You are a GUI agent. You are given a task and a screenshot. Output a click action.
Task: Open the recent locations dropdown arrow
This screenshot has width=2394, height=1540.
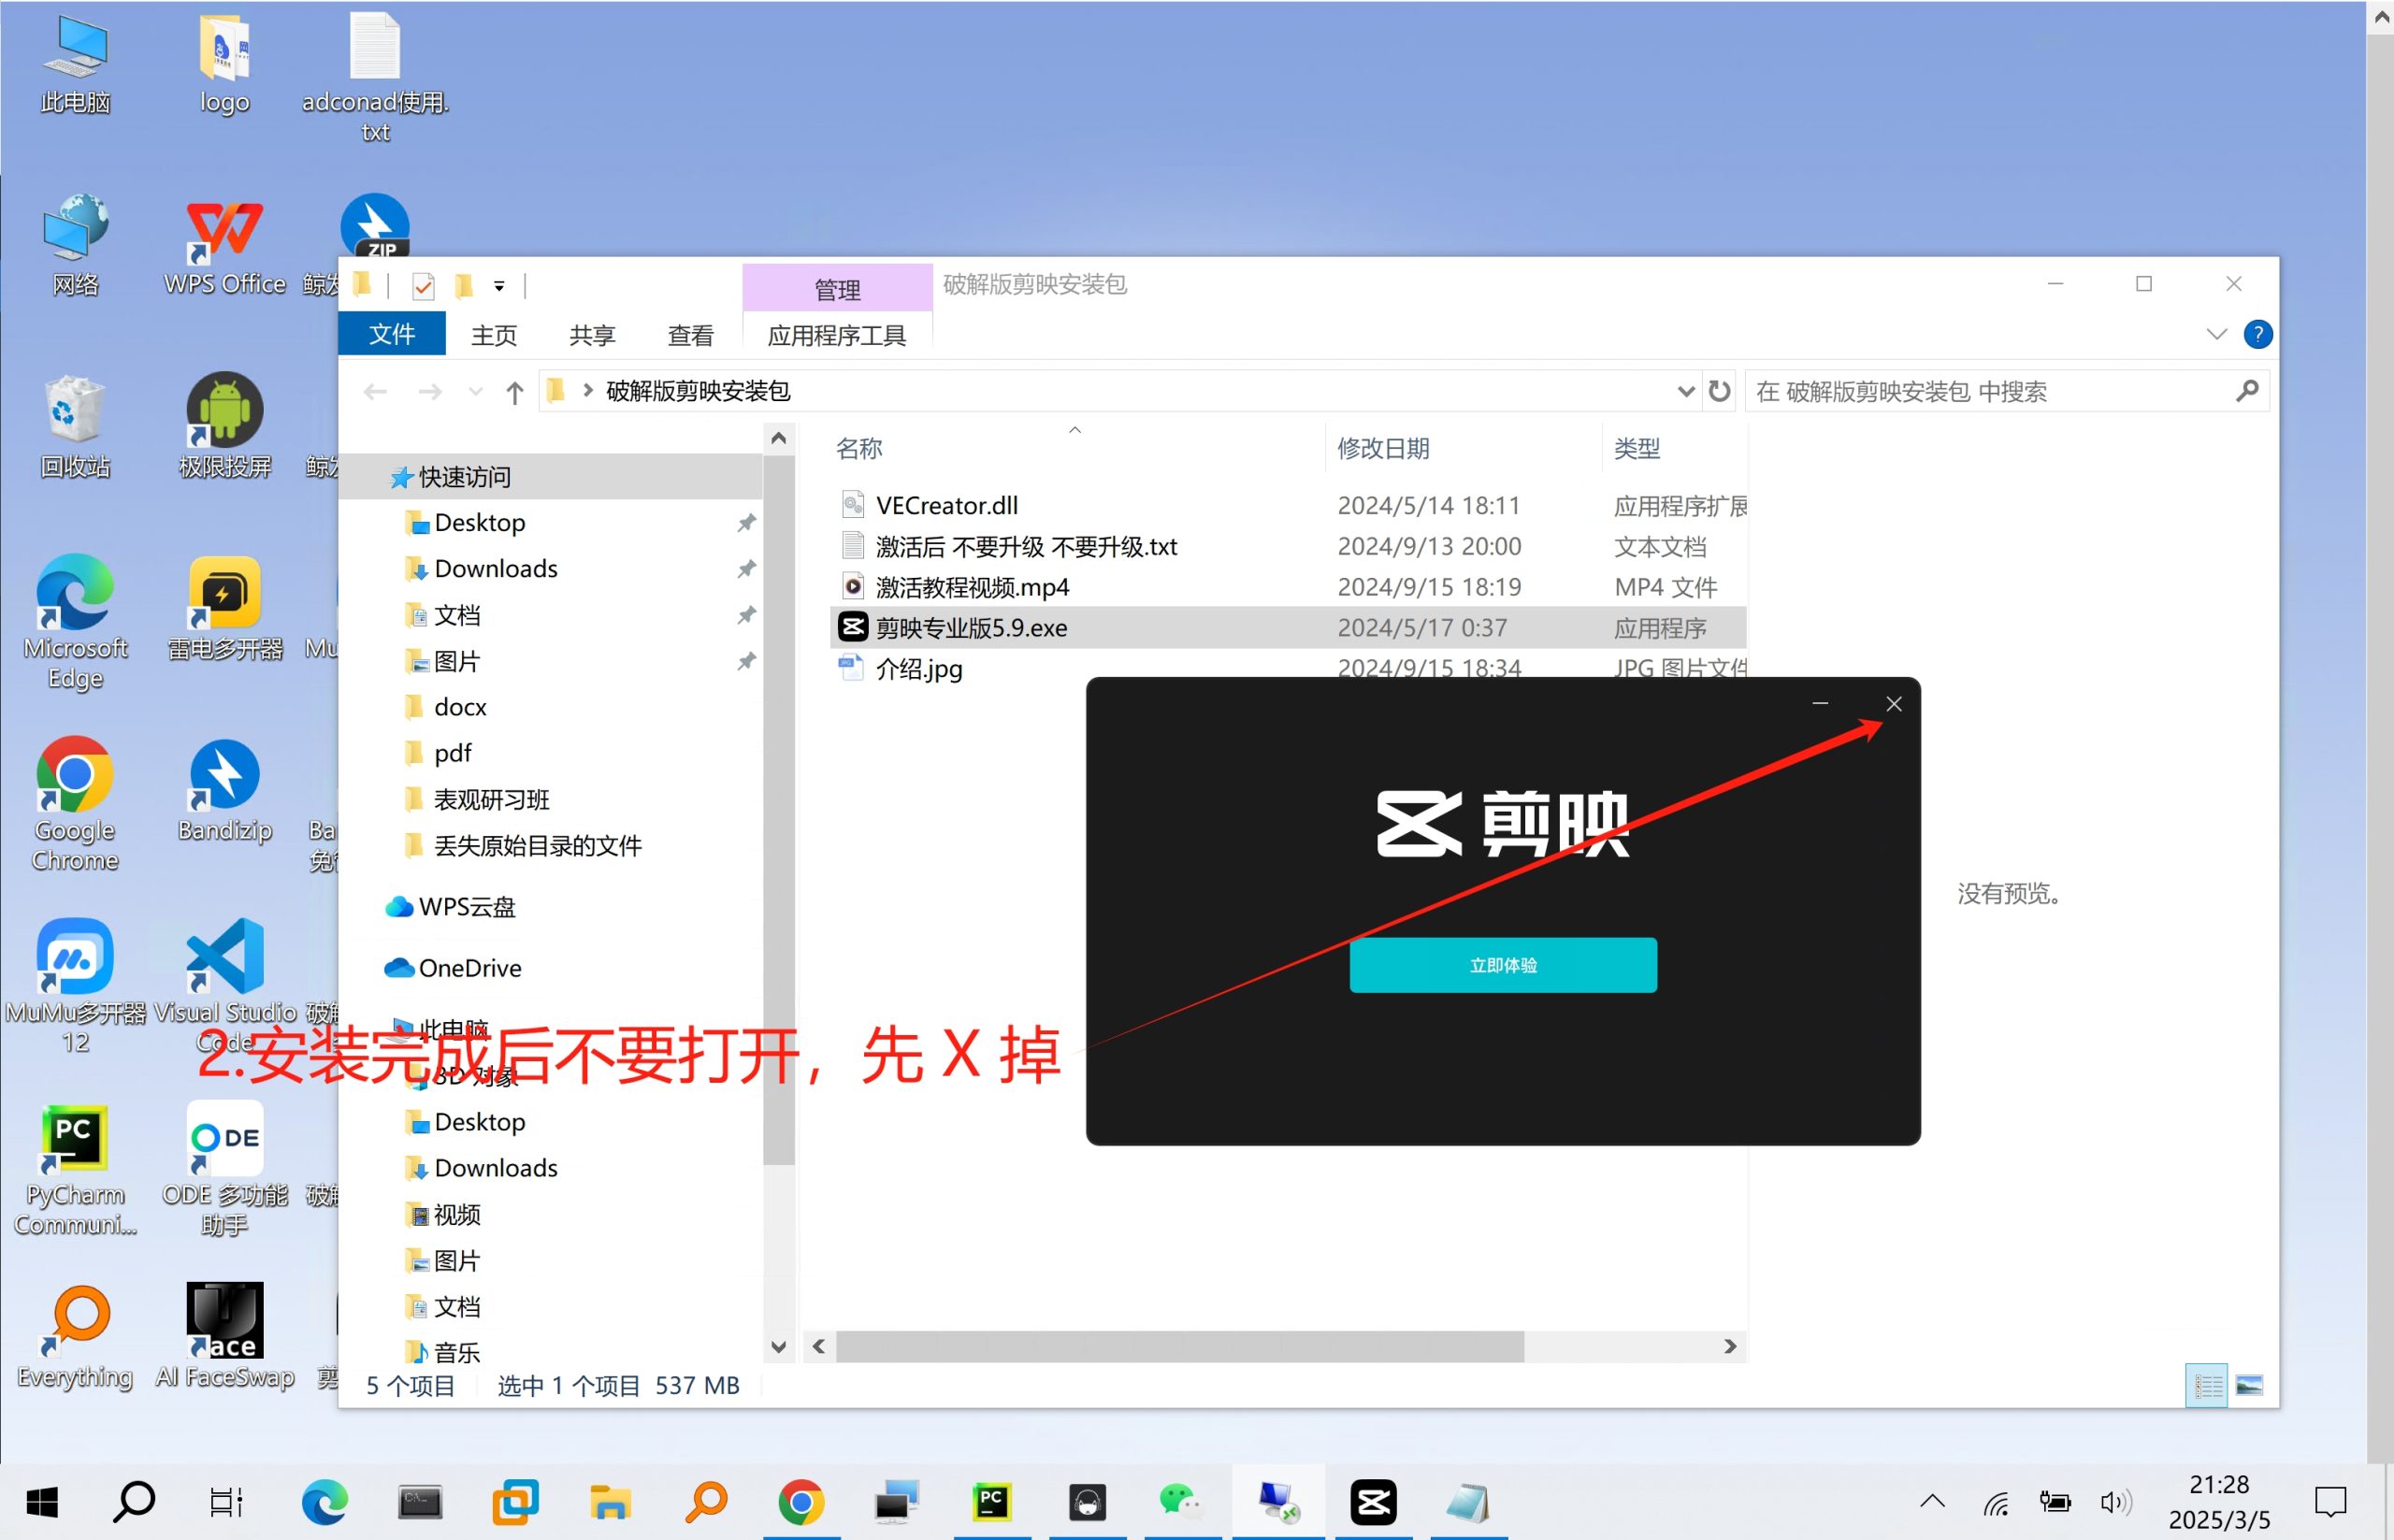pos(476,392)
